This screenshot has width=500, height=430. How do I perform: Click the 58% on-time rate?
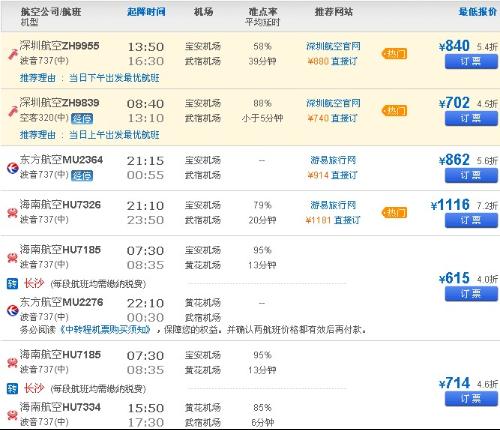point(262,46)
